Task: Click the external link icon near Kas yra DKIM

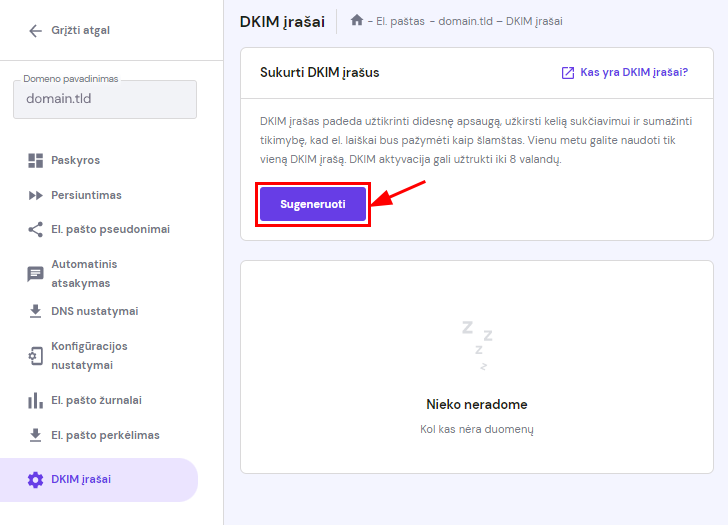Action: coord(568,73)
